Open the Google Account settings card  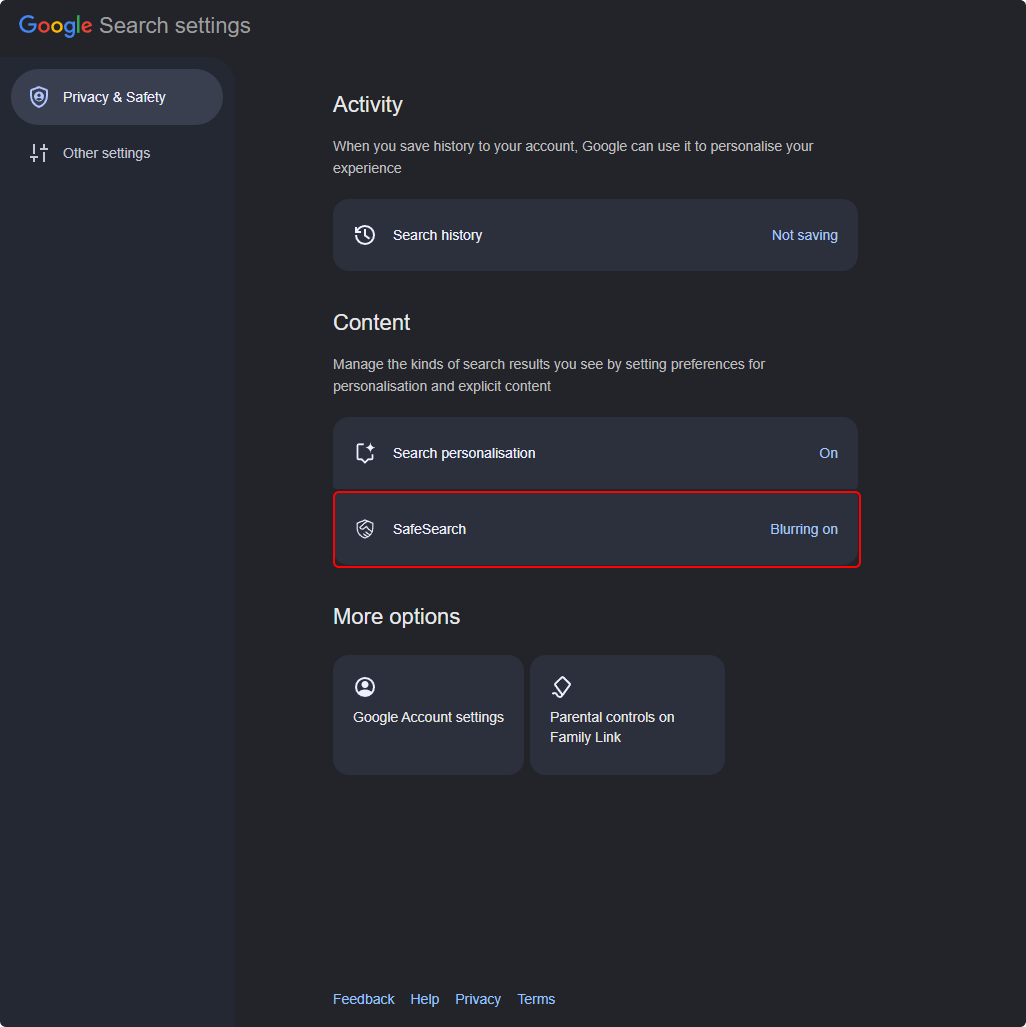(428, 715)
